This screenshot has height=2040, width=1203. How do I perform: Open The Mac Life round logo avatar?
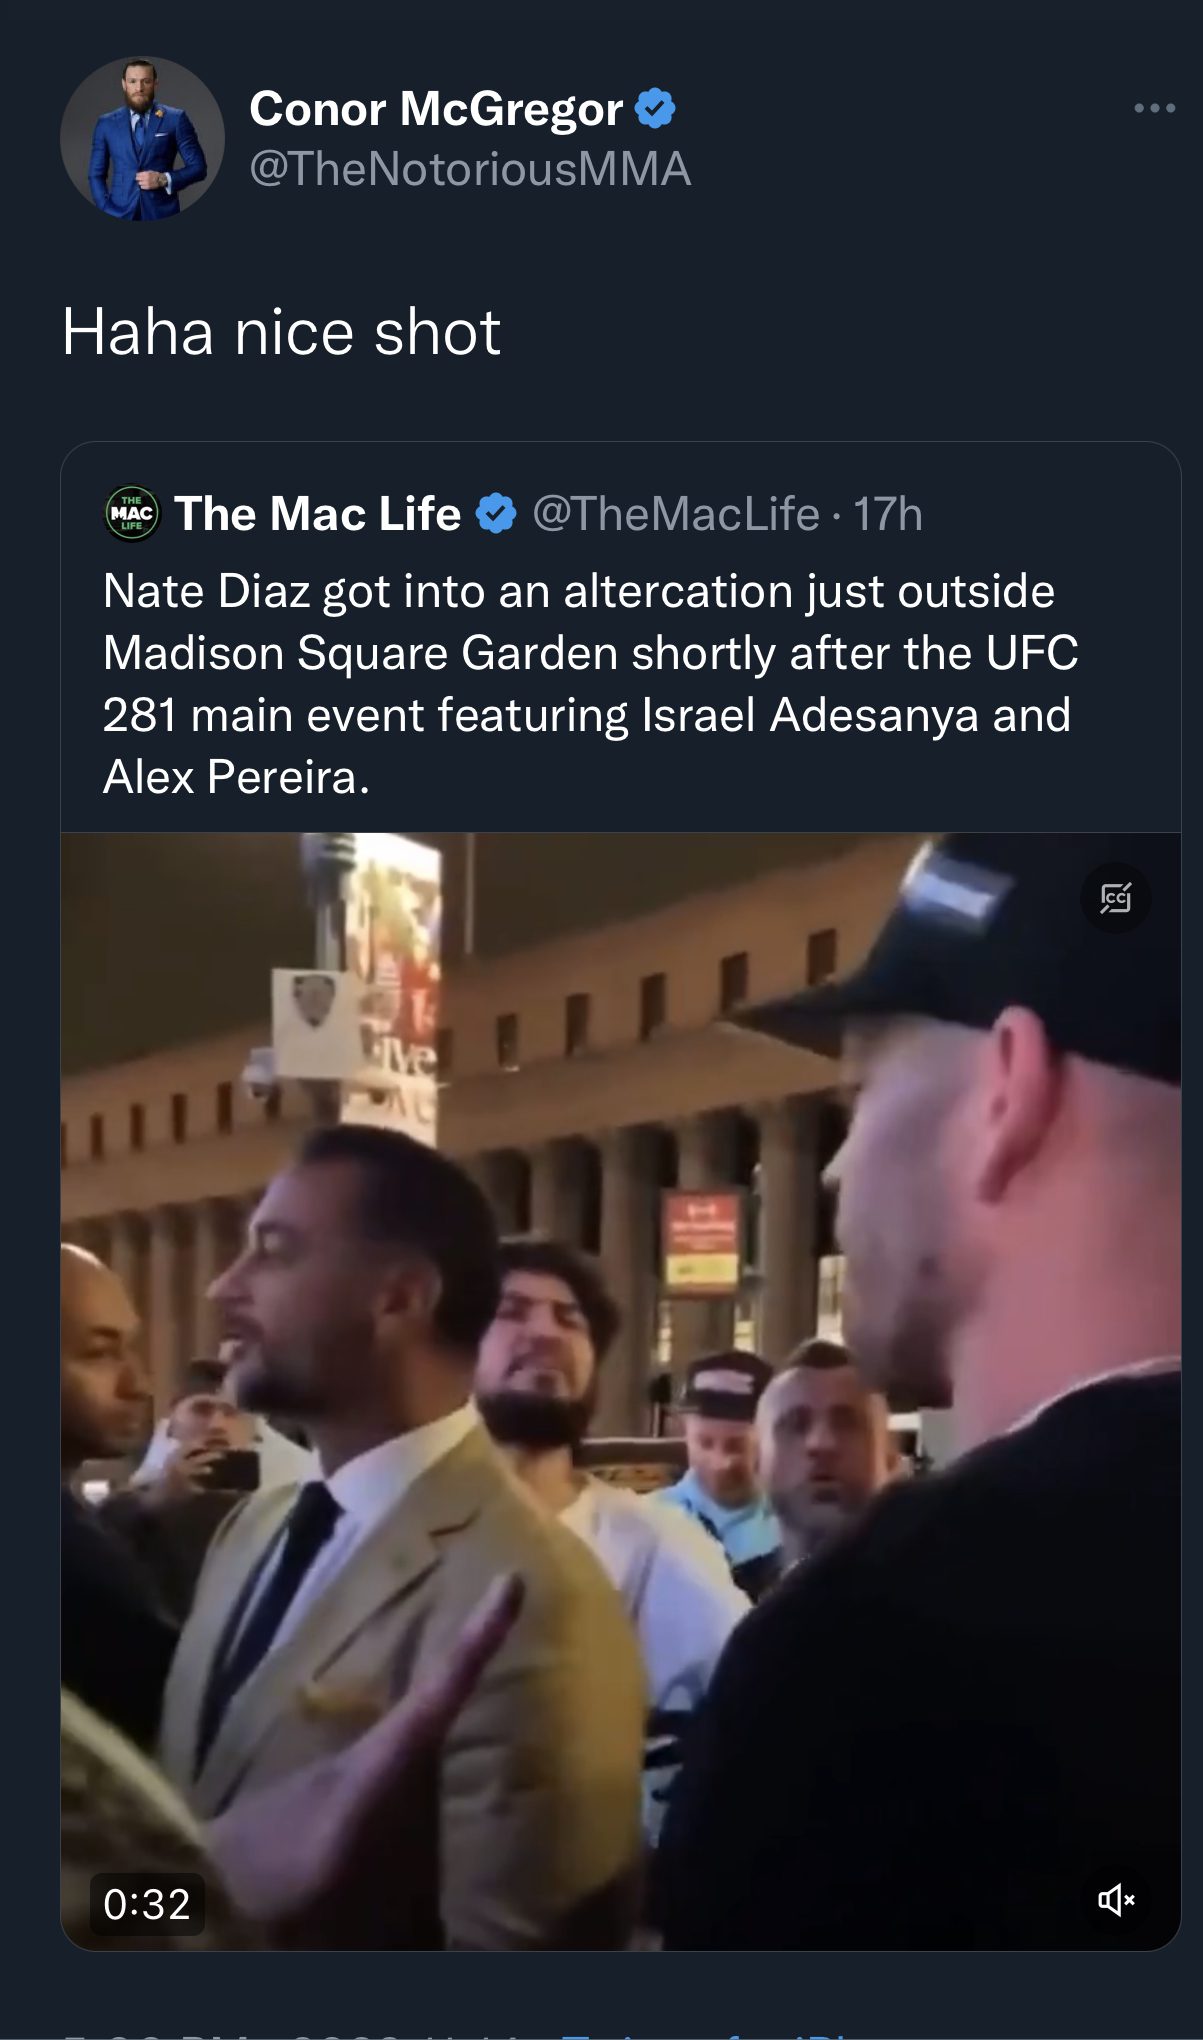[x=132, y=514]
